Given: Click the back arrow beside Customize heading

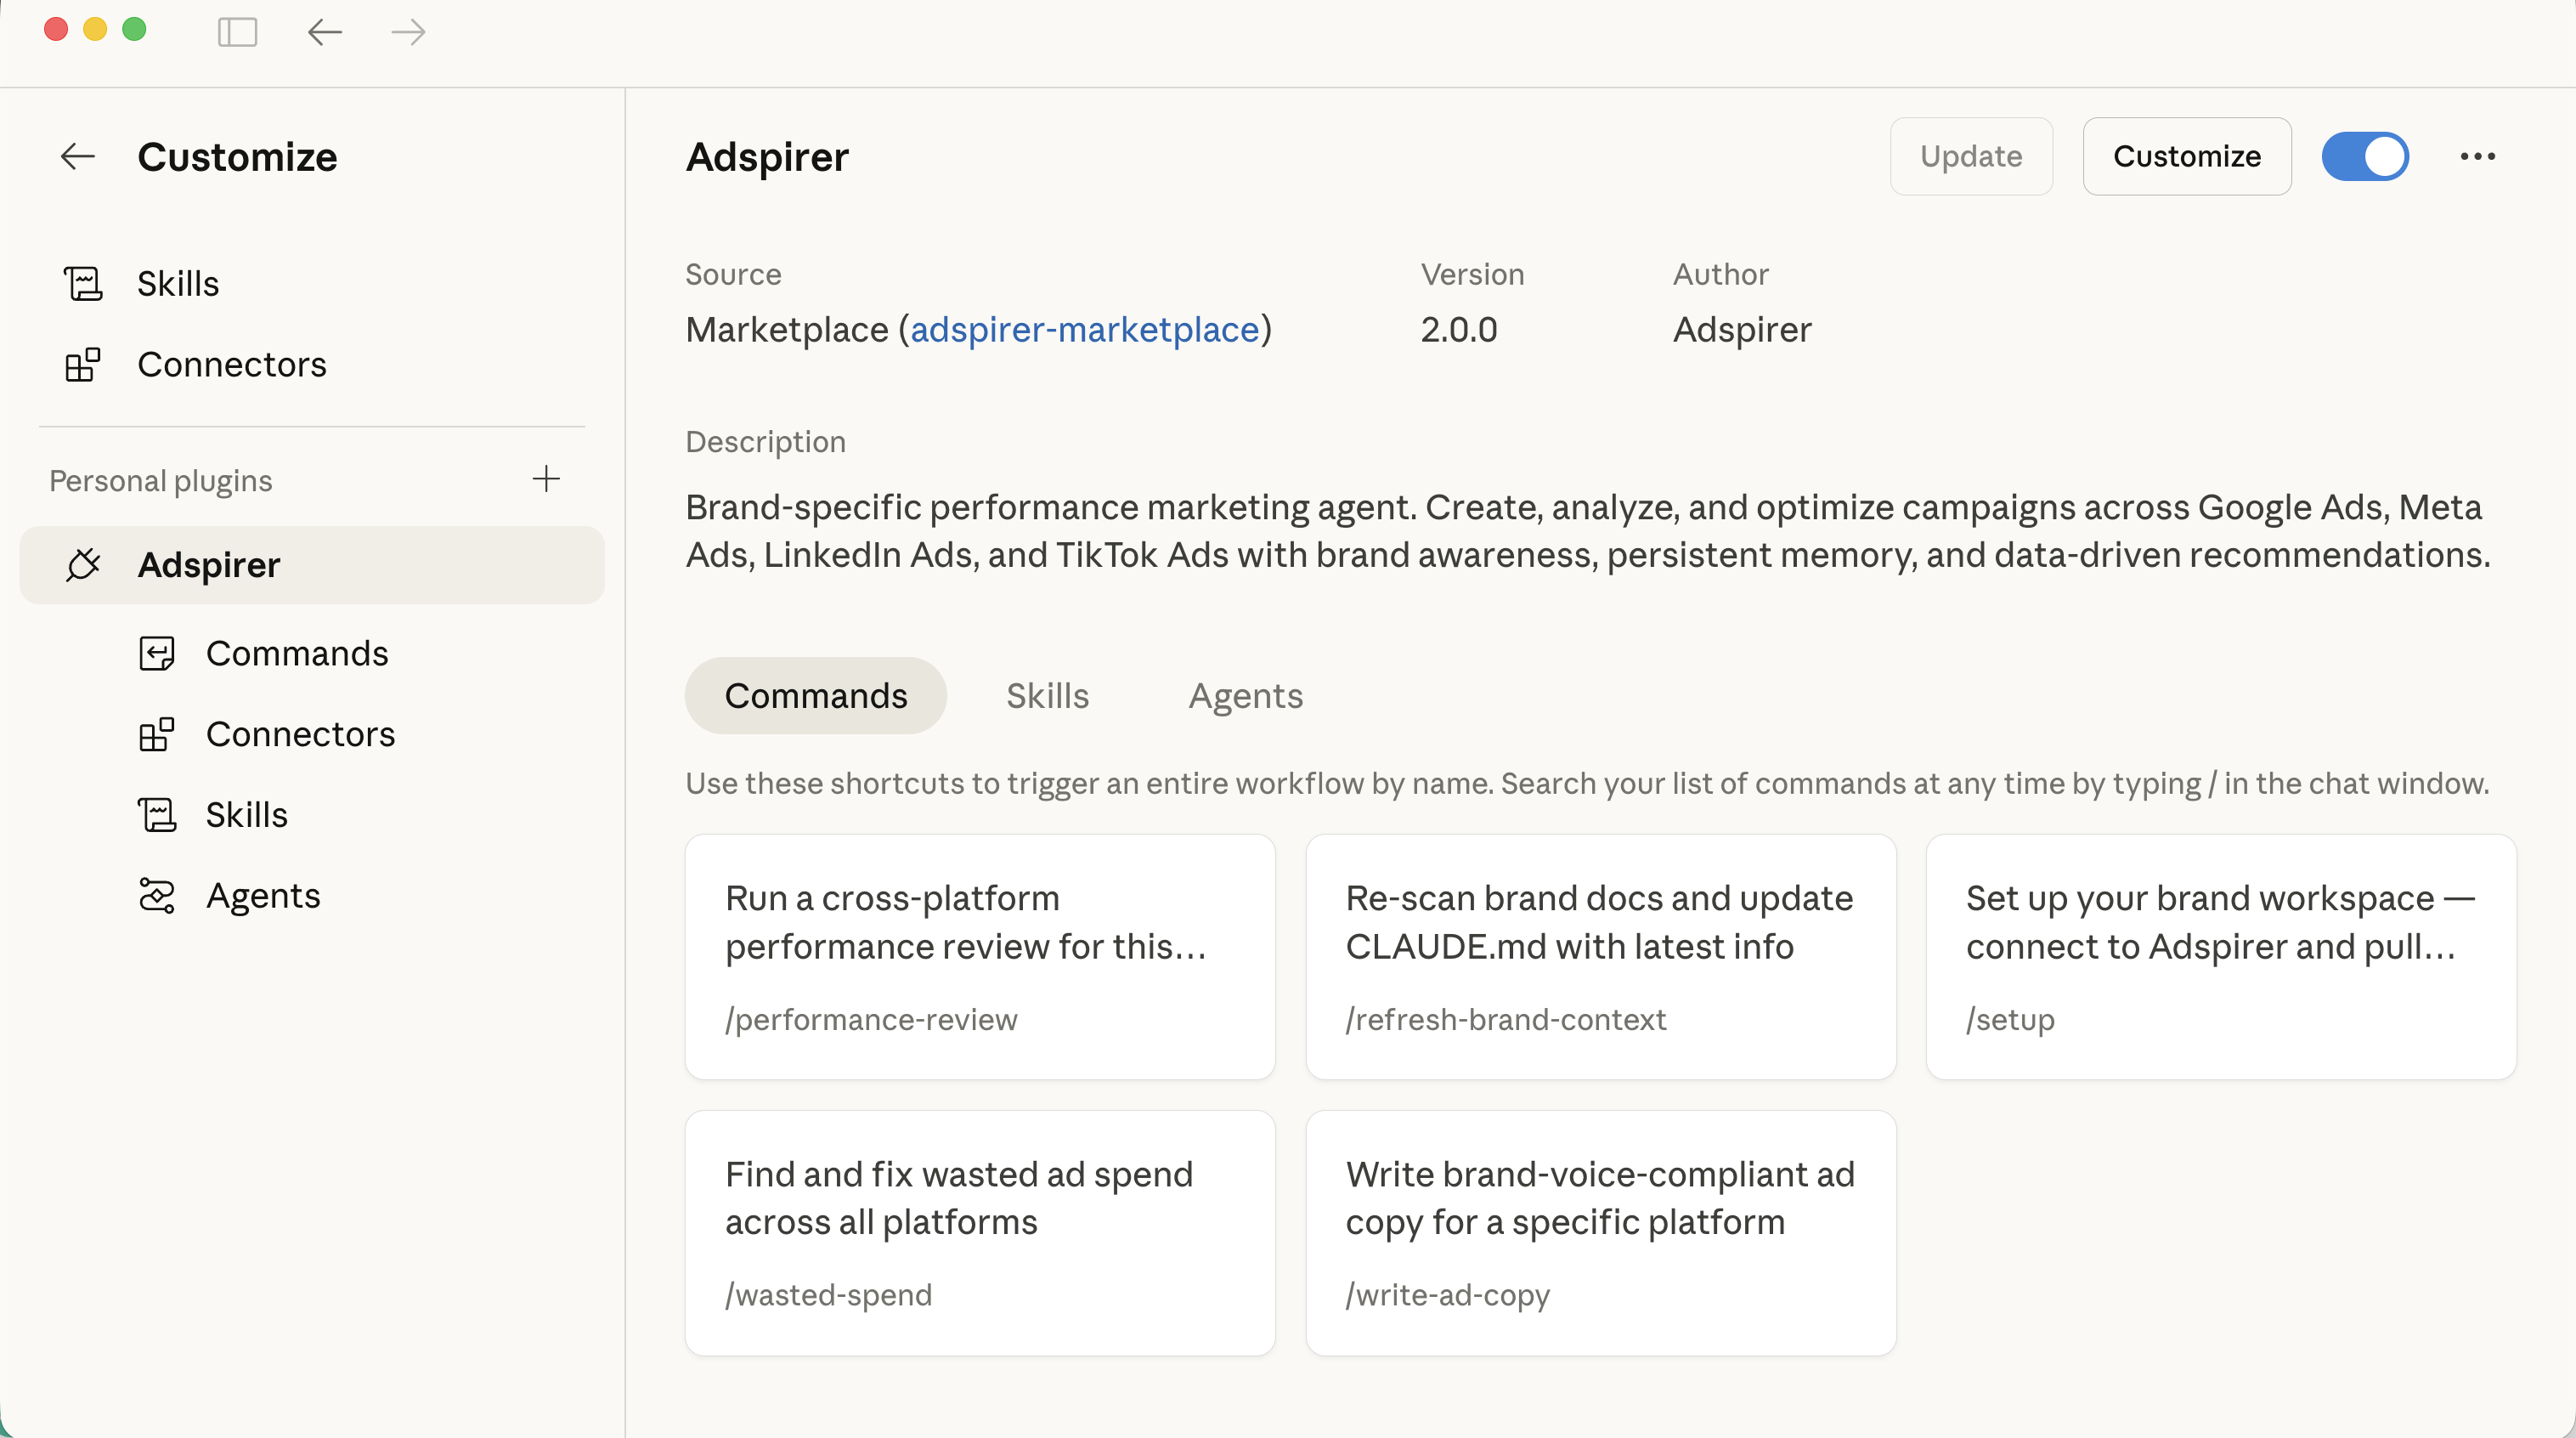Looking at the screenshot, I should (77, 156).
